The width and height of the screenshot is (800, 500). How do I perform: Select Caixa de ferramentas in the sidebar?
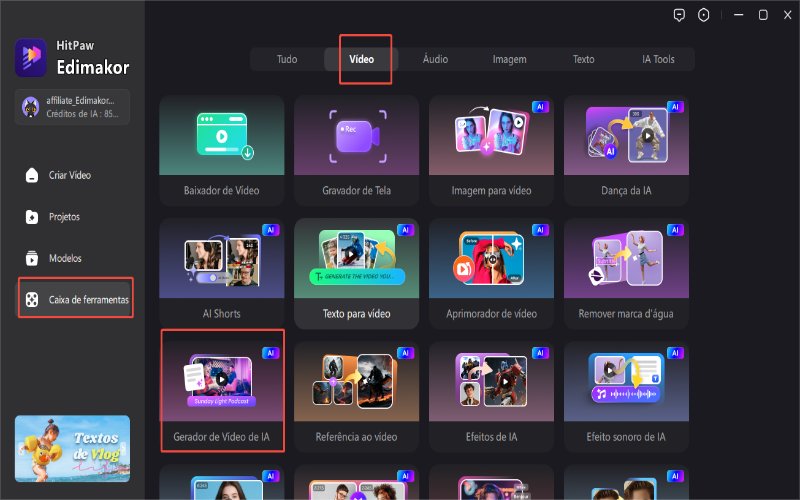[x=76, y=299]
